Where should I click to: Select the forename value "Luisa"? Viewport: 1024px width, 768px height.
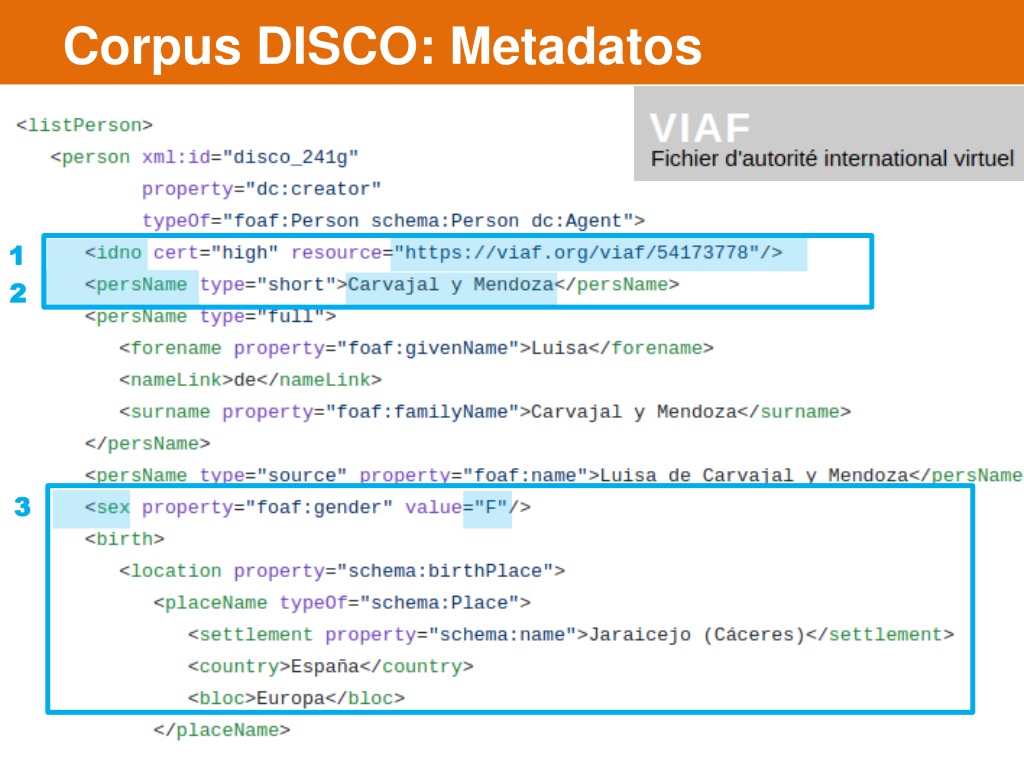pyautogui.click(x=560, y=348)
